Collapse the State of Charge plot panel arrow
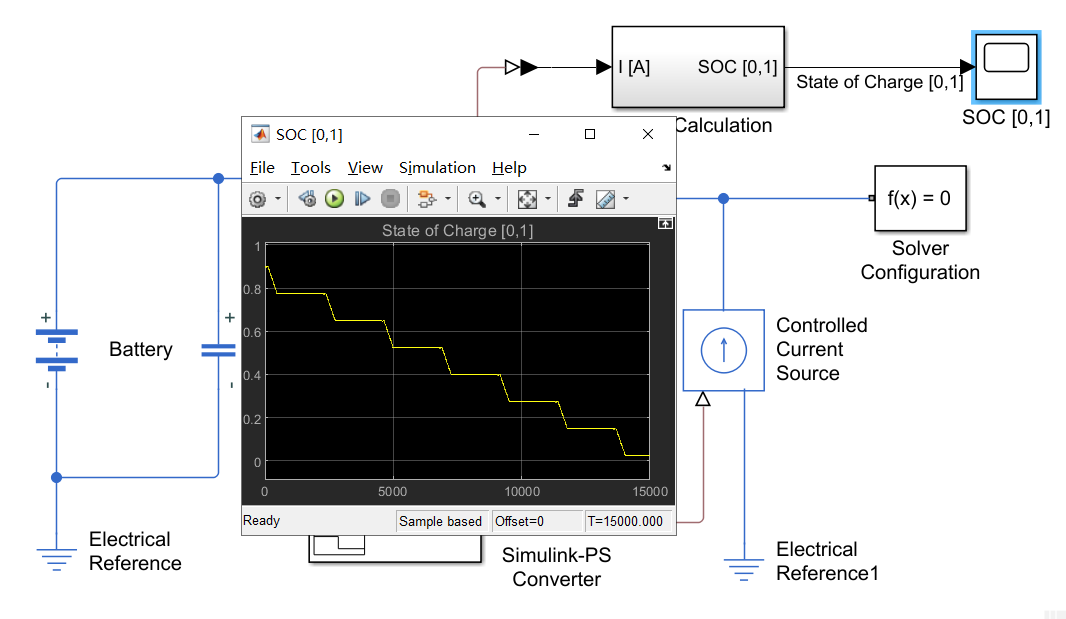This screenshot has width=1066, height=619. 665,222
